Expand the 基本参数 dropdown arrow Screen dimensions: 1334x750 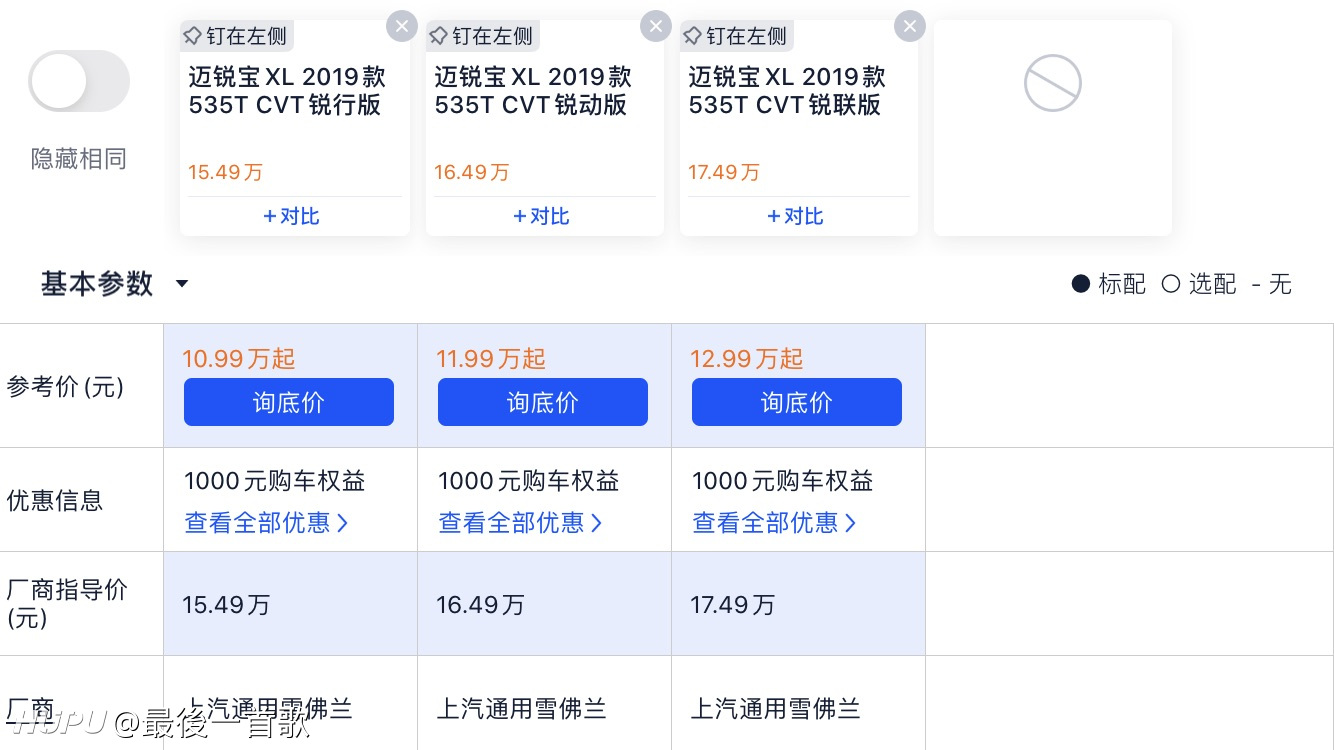[182, 284]
